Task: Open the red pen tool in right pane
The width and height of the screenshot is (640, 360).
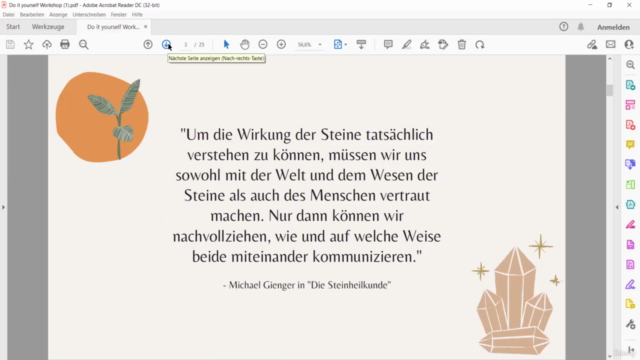Action: (x=630, y=224)
